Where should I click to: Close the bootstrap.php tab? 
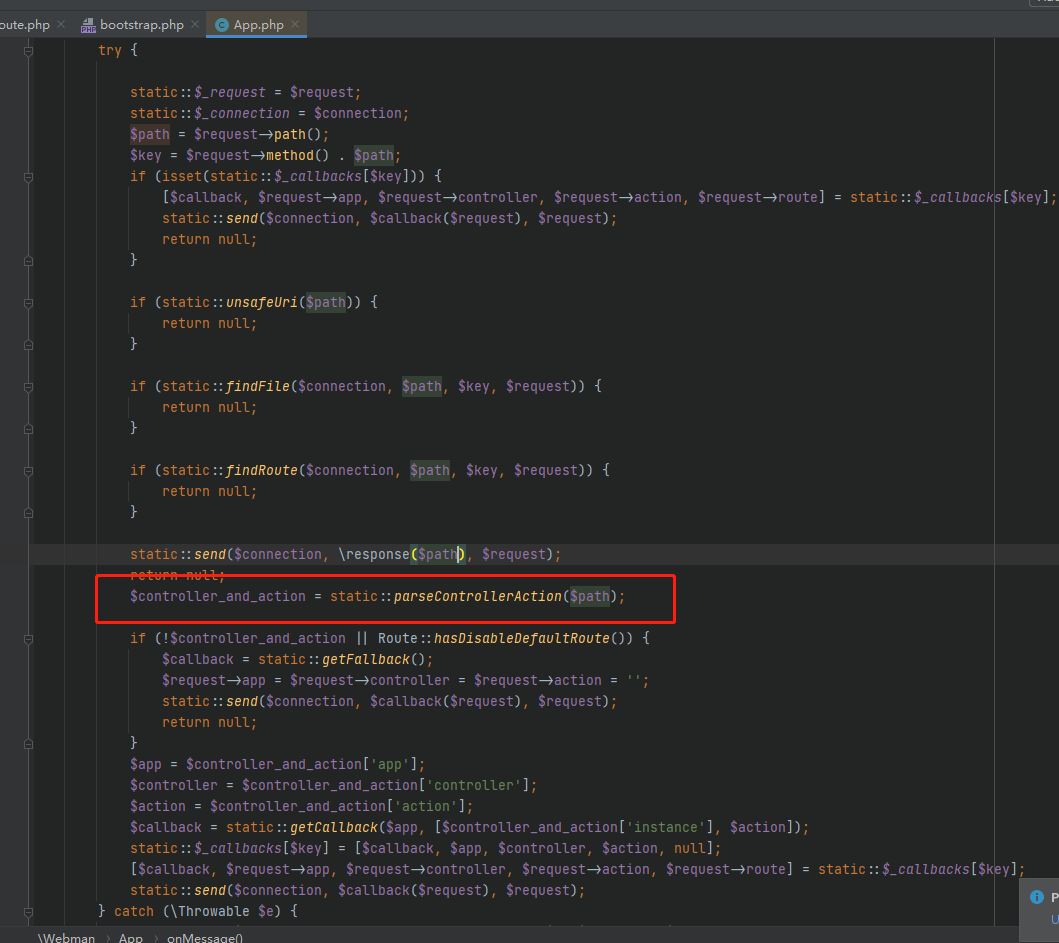click(x=195, y=24)
